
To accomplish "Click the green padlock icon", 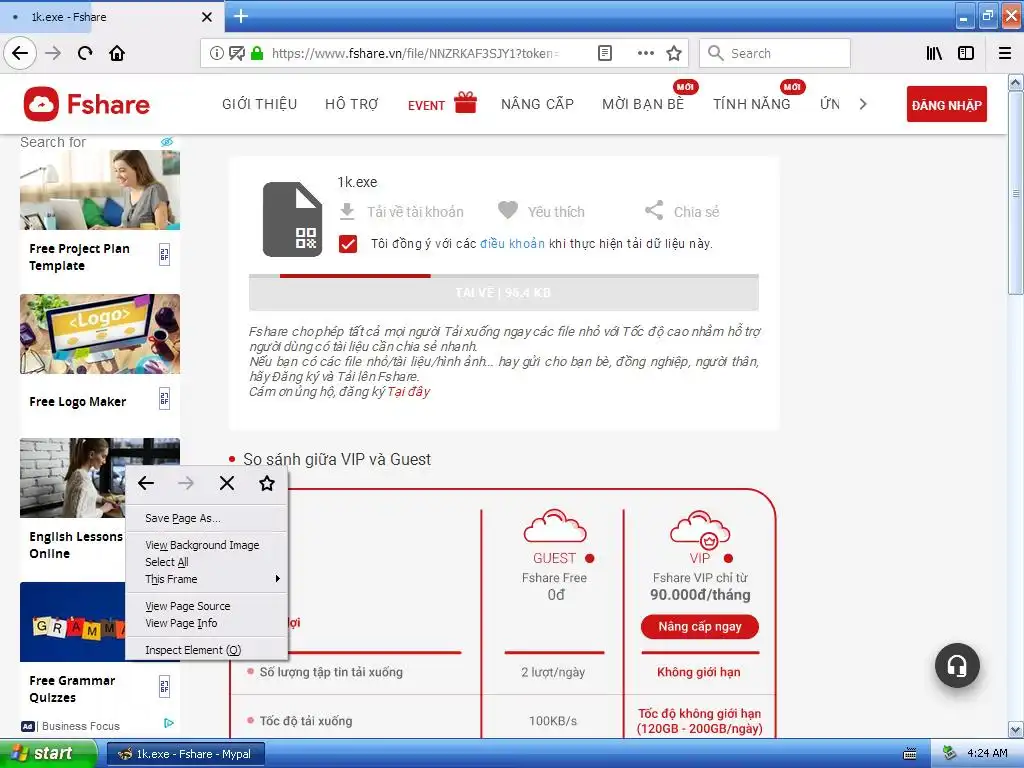I will click(257, 53).
